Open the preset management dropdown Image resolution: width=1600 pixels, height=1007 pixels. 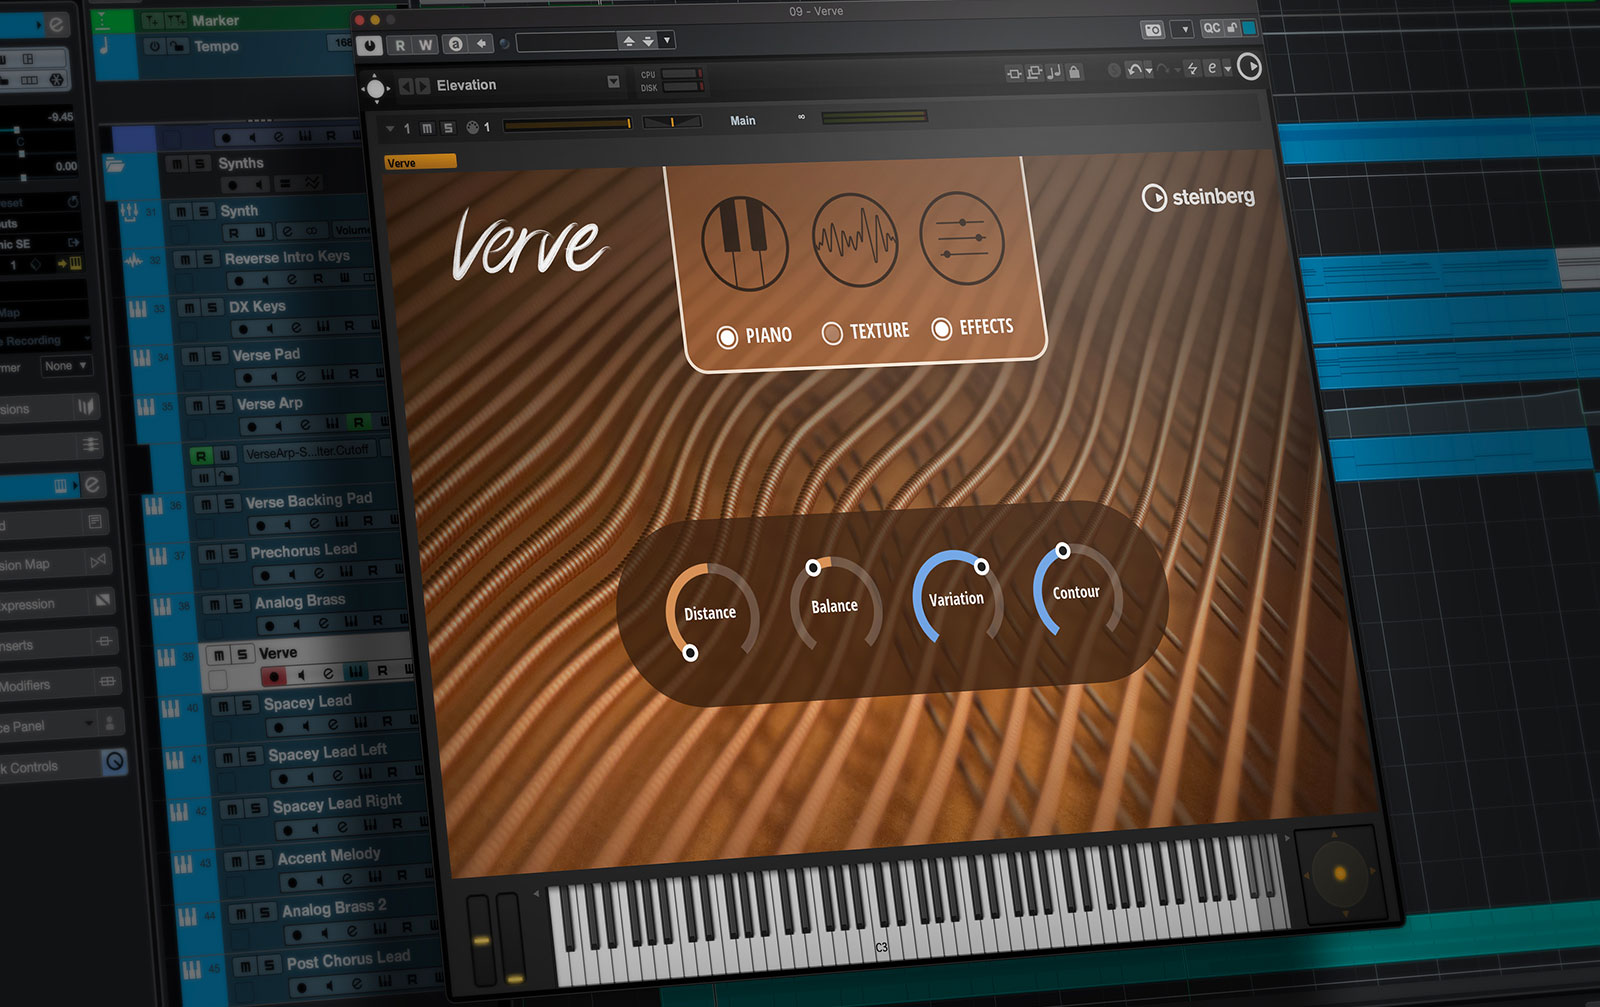tap(667, 40)
